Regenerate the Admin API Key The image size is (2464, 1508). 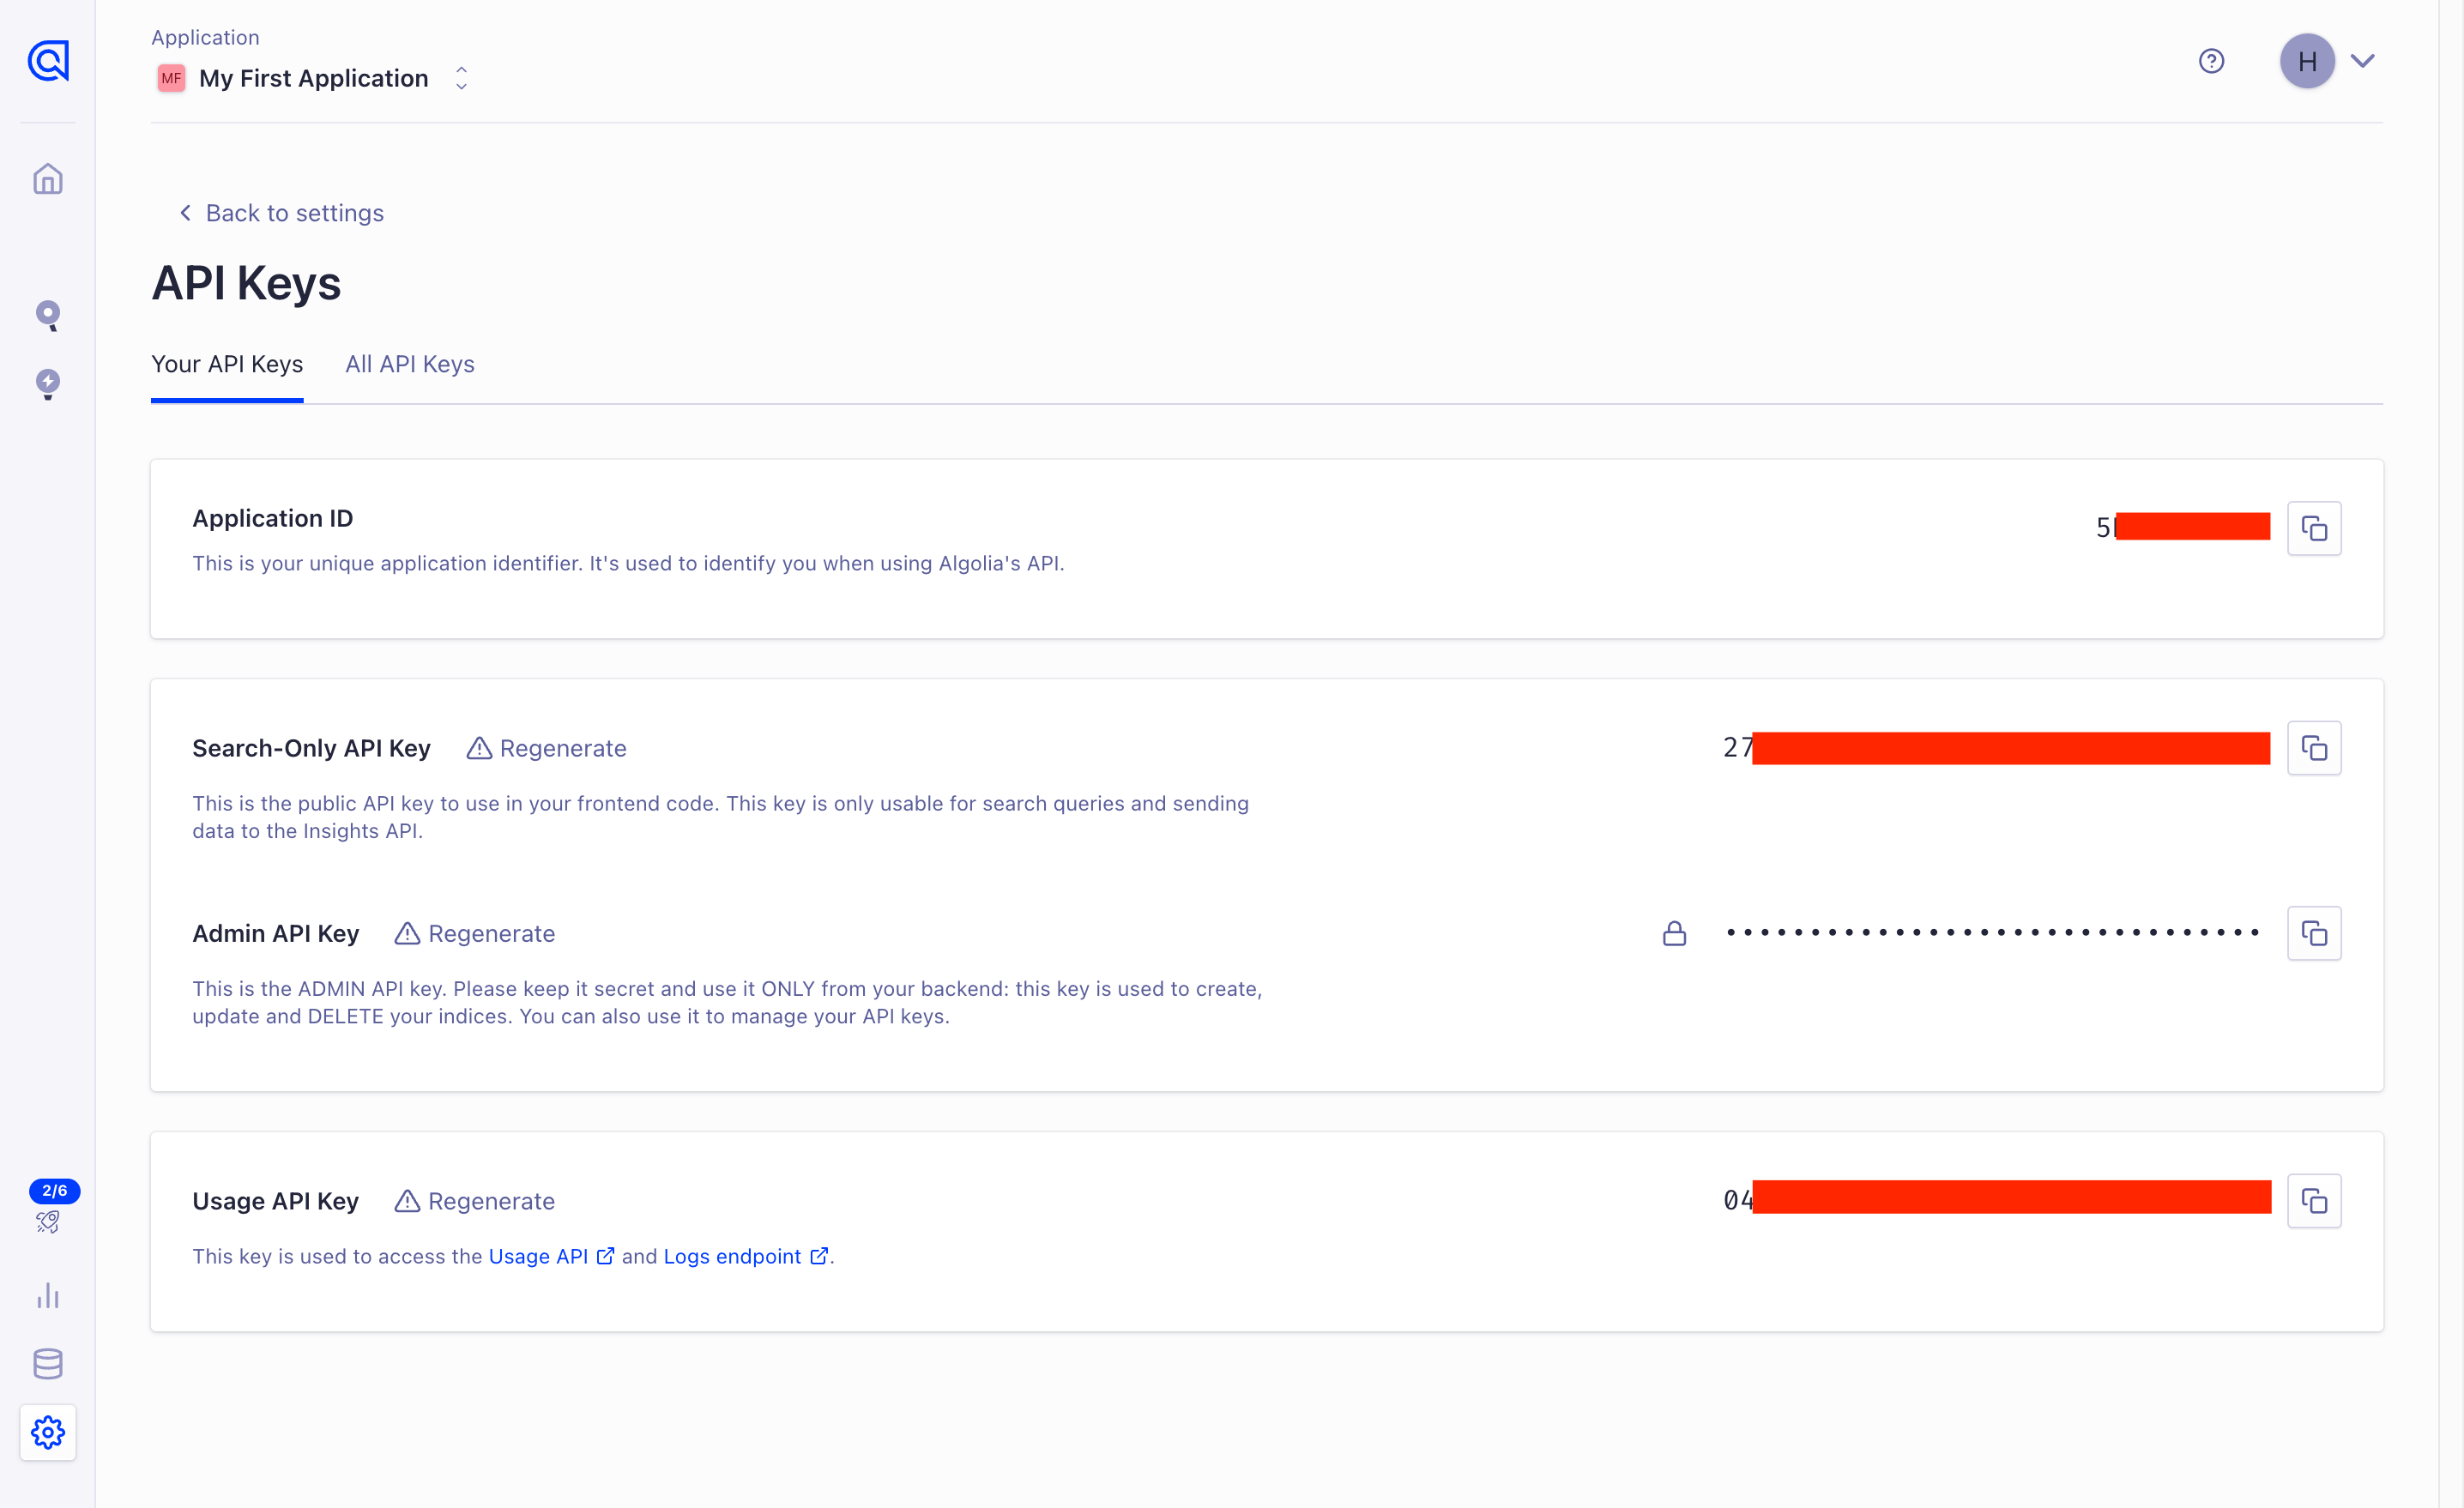pyautogui.click(x=474, y=933)
